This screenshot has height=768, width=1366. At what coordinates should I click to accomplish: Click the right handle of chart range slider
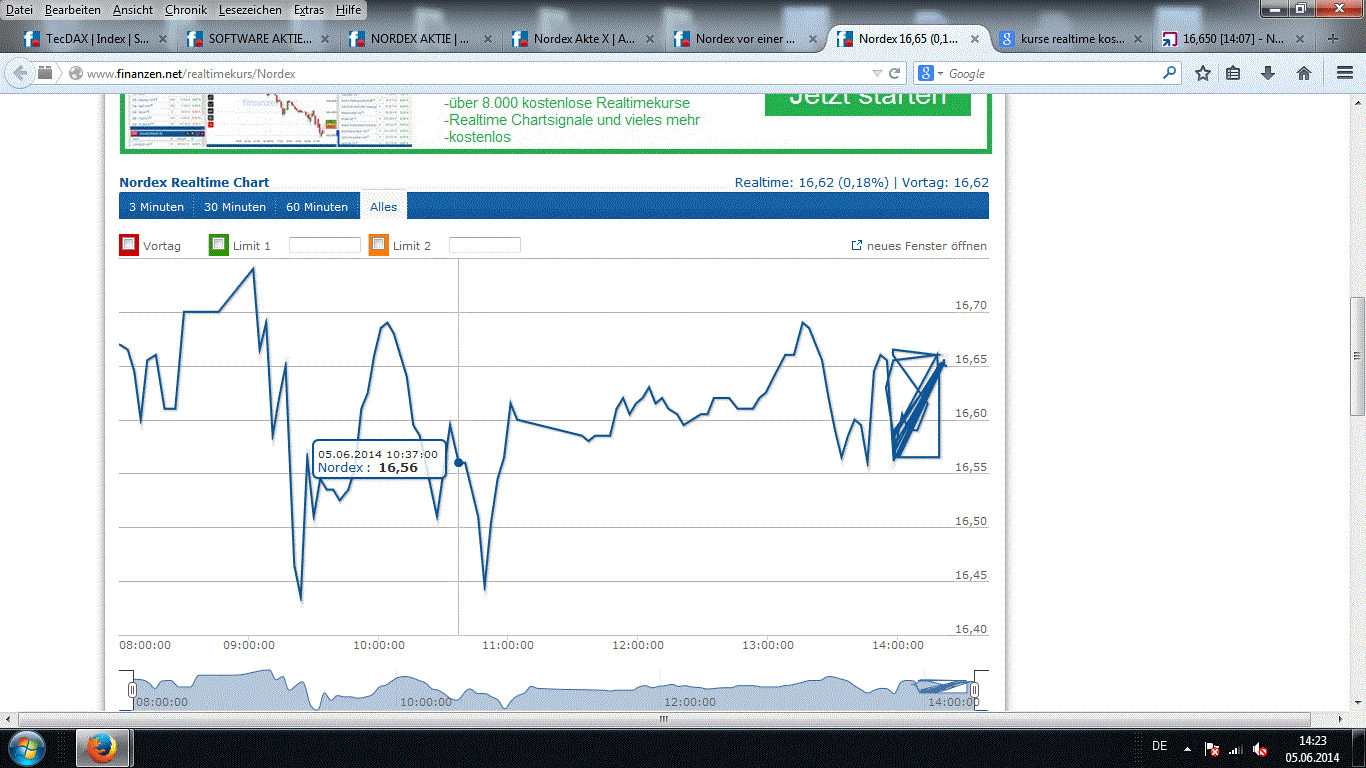(975, 690)
